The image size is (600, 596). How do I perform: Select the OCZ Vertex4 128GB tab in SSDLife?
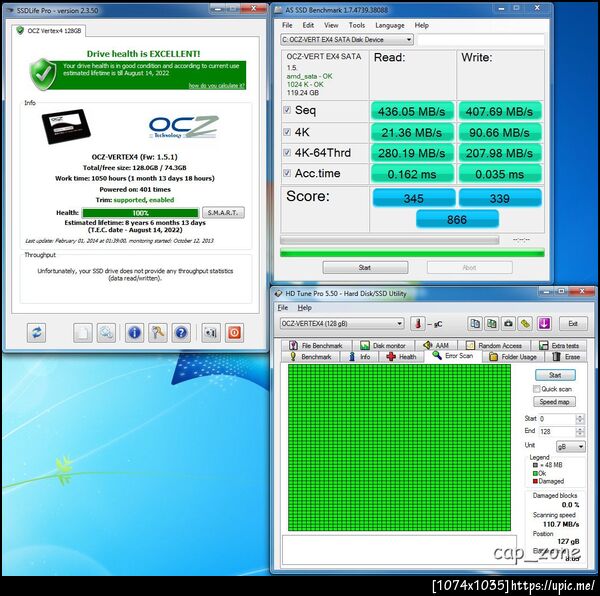49,31
